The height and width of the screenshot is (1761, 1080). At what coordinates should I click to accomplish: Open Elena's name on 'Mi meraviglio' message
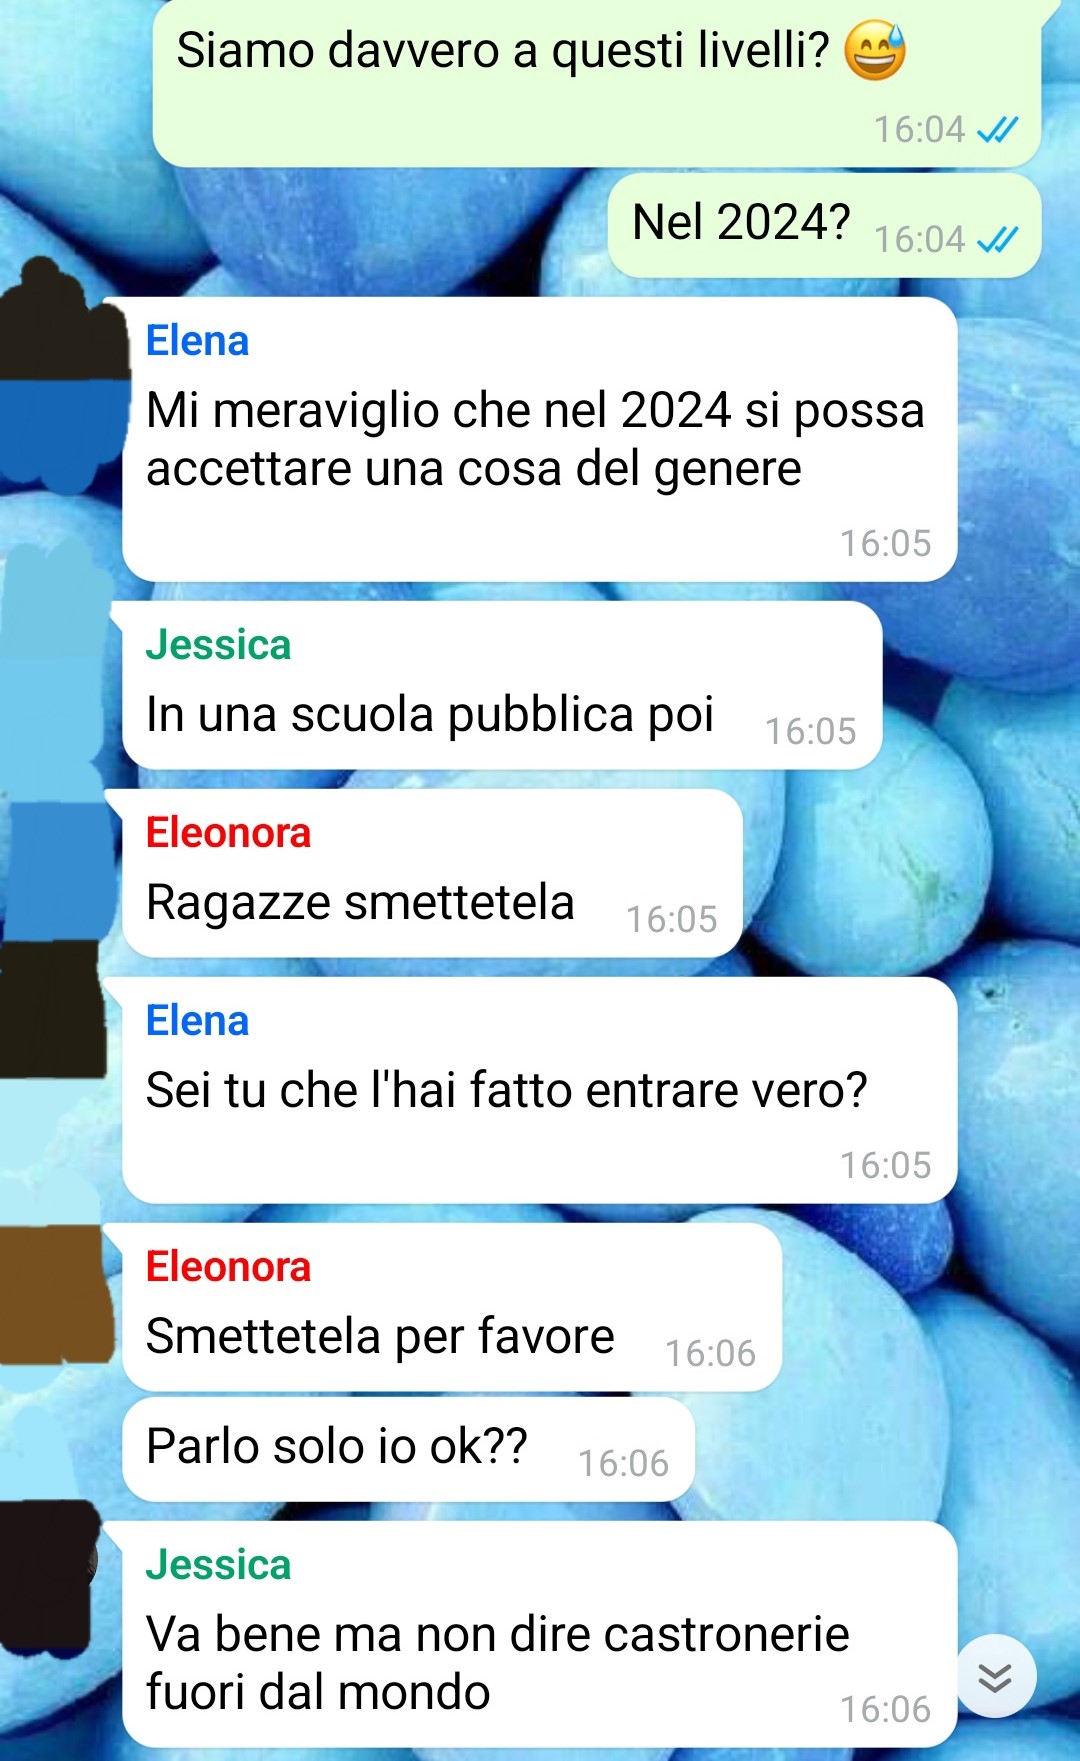pos(197,341)
